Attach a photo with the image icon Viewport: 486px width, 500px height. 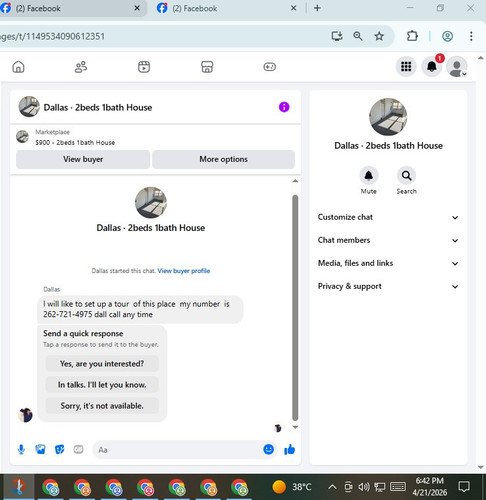click(x=40, y=449)
